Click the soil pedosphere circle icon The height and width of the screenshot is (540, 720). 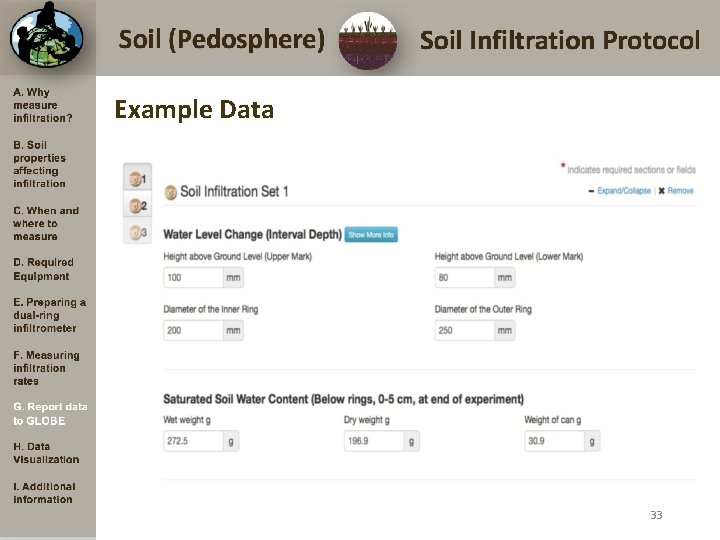pos(367,41)
